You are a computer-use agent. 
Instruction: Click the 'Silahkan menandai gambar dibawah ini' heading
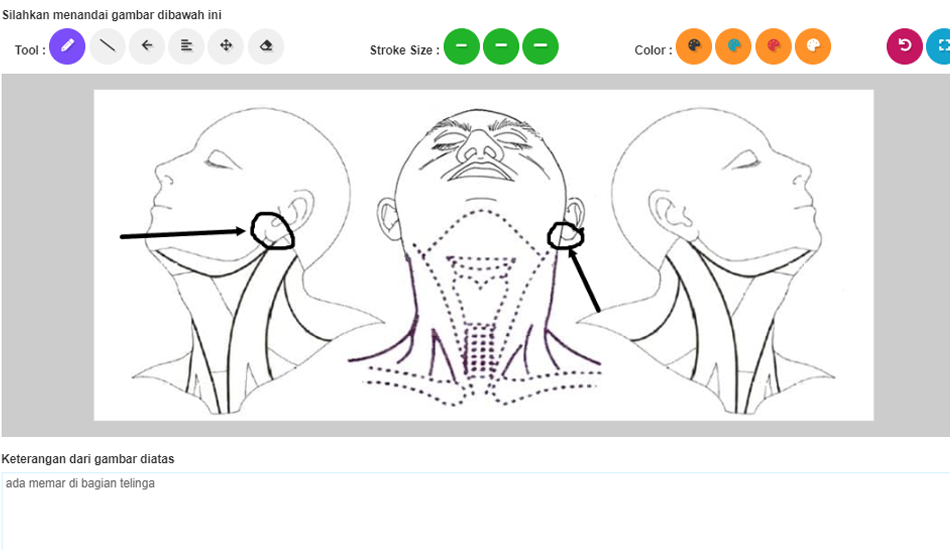pyautogui.click(x=111, y=15)
